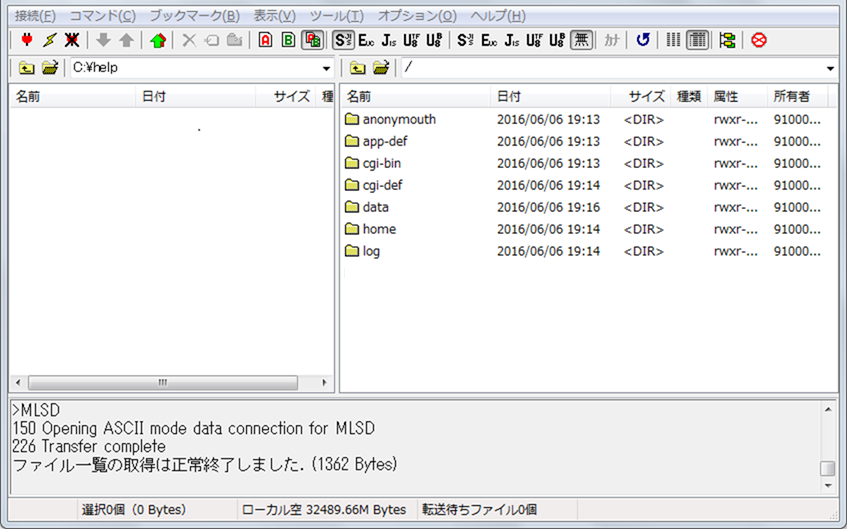Sort remote pane by 所有者 column

[797, 97]
